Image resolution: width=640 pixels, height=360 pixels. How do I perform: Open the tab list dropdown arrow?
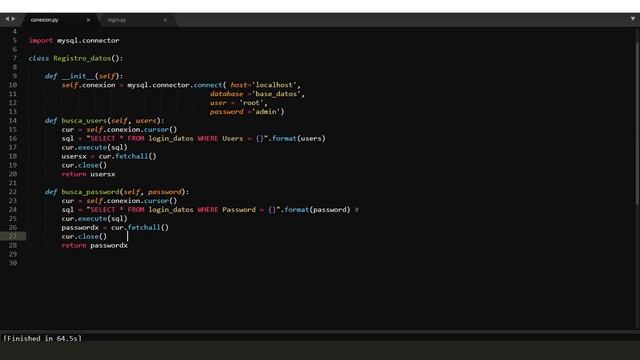tap(633, 19)
